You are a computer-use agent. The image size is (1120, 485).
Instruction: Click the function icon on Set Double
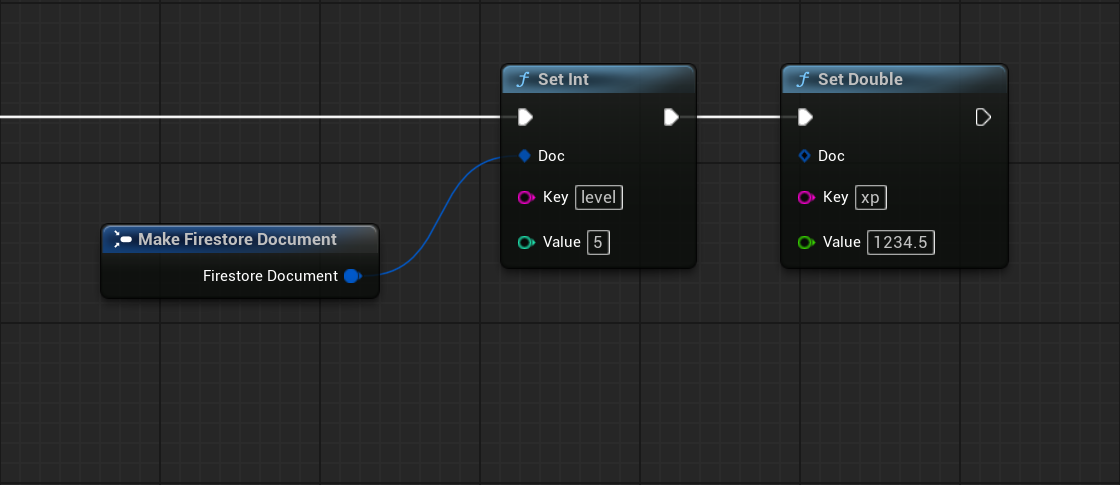(802, 80)
